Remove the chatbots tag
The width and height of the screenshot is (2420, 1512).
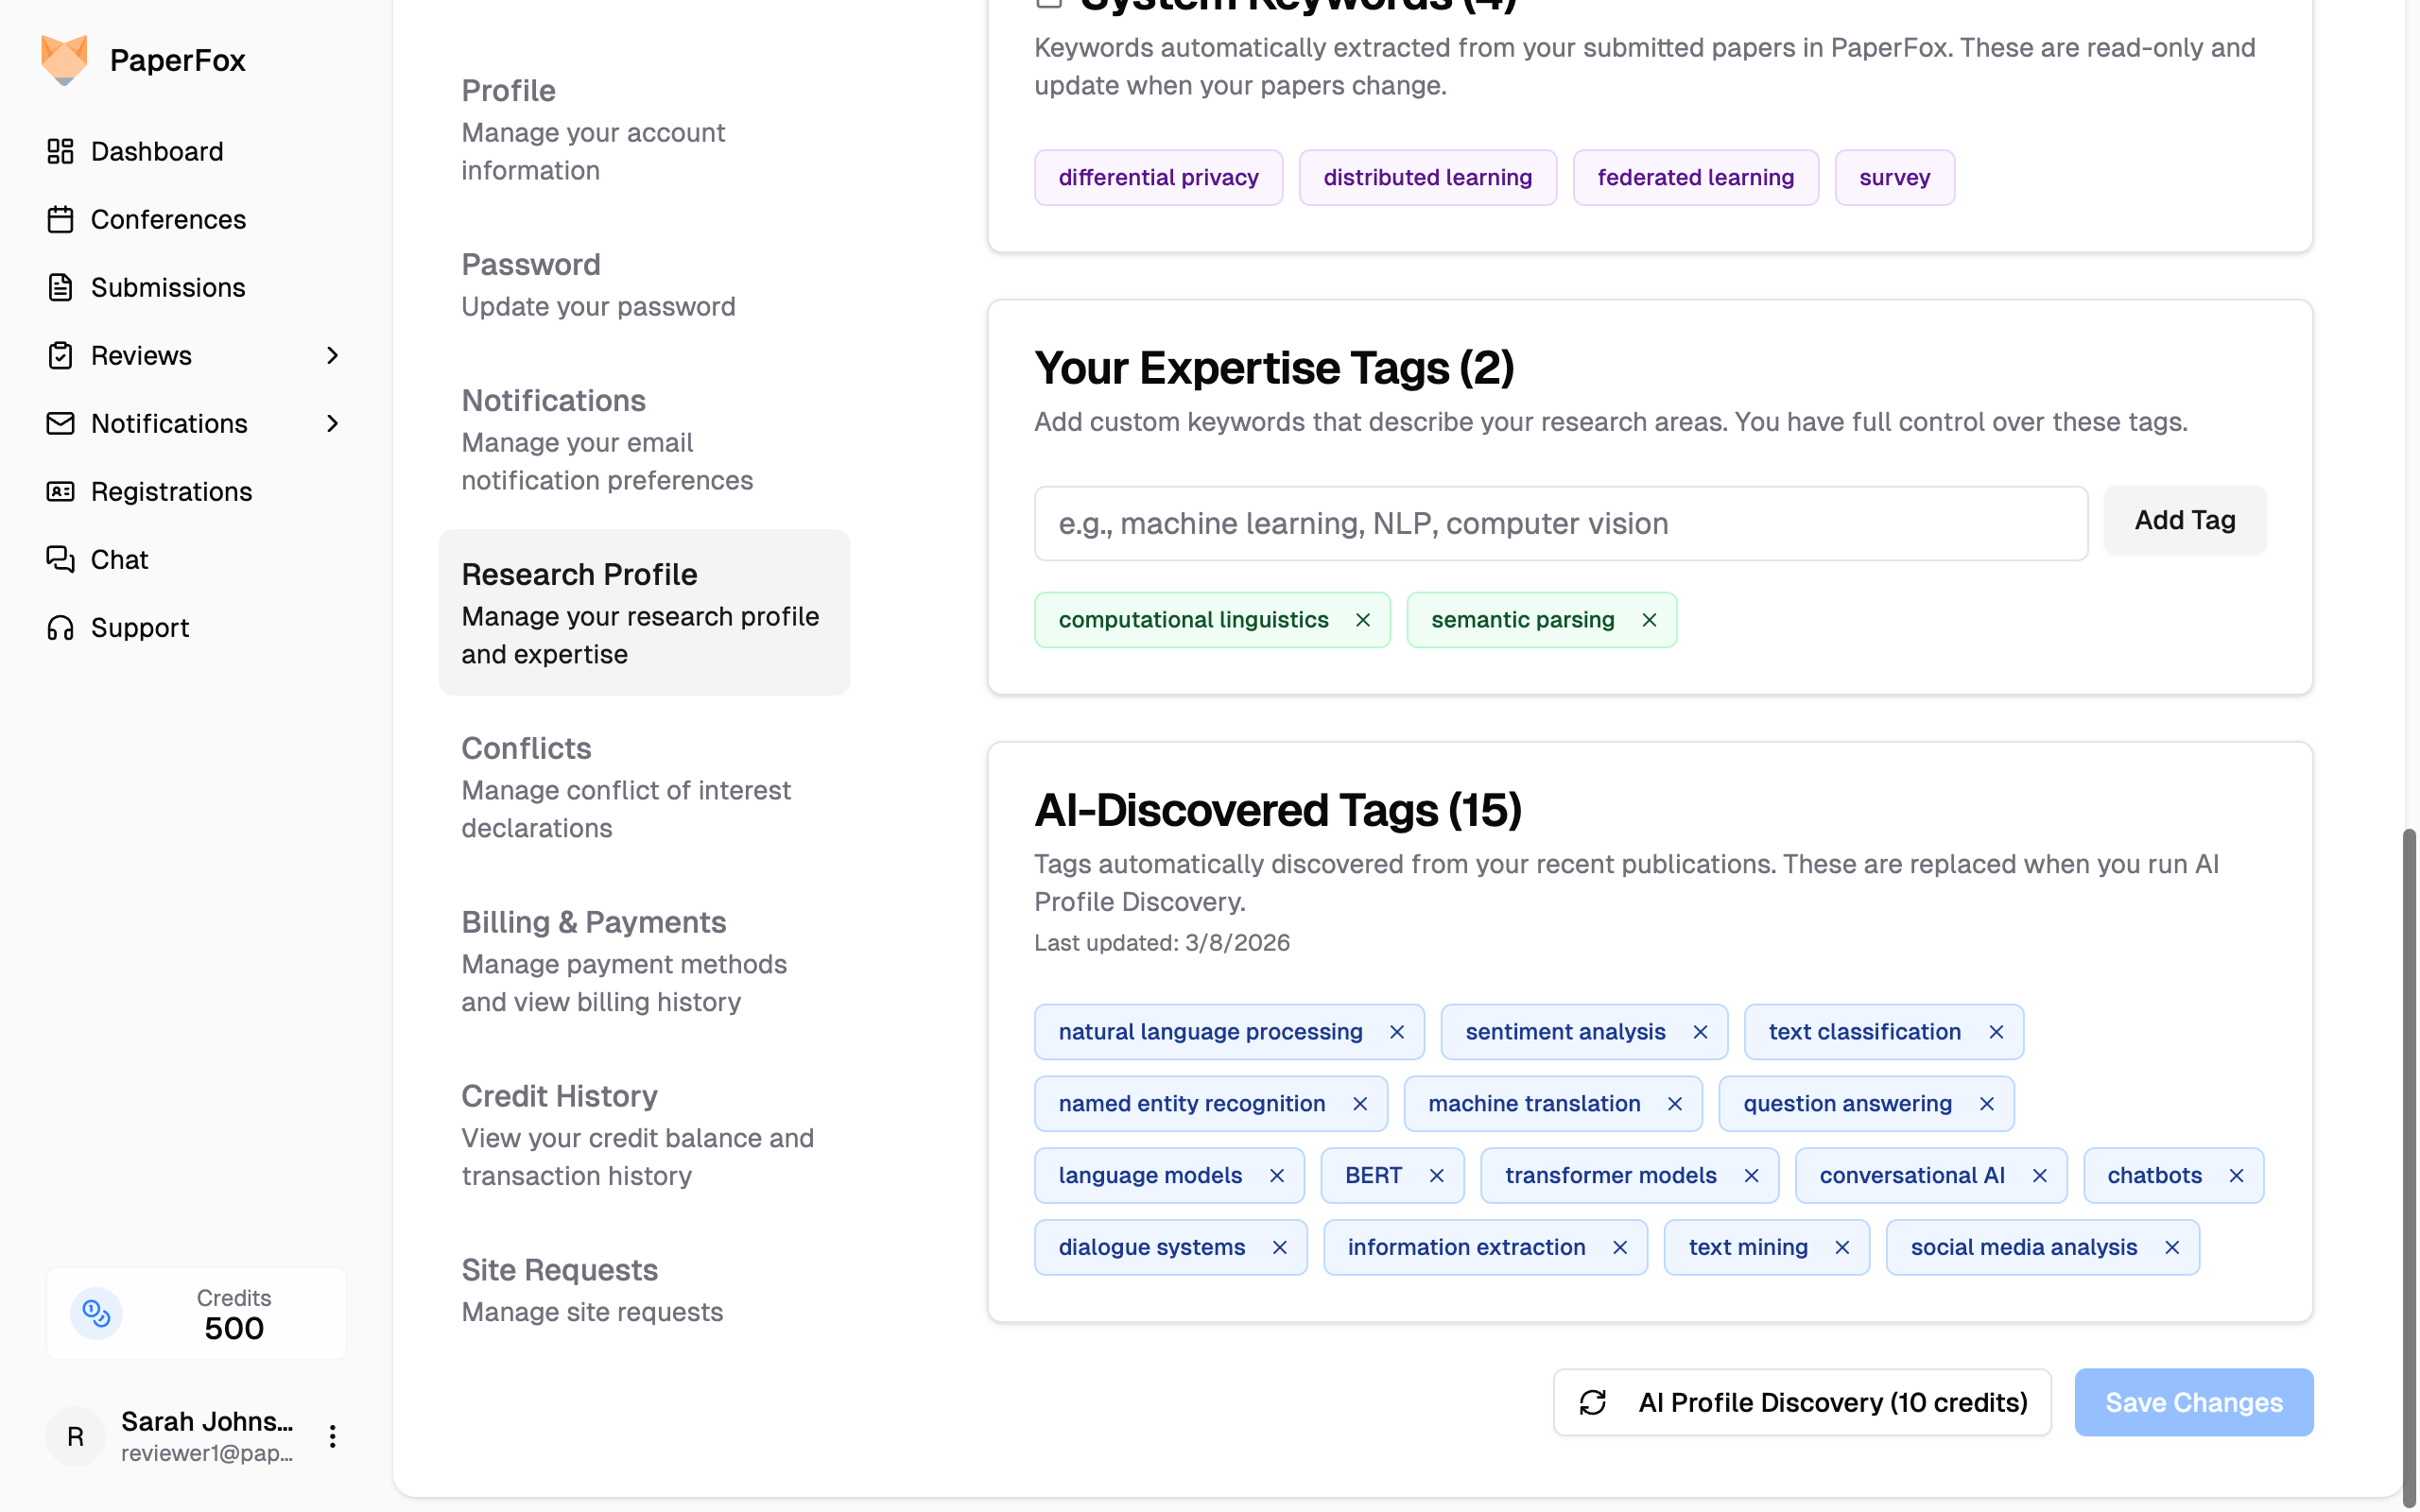[2236, 1175]
